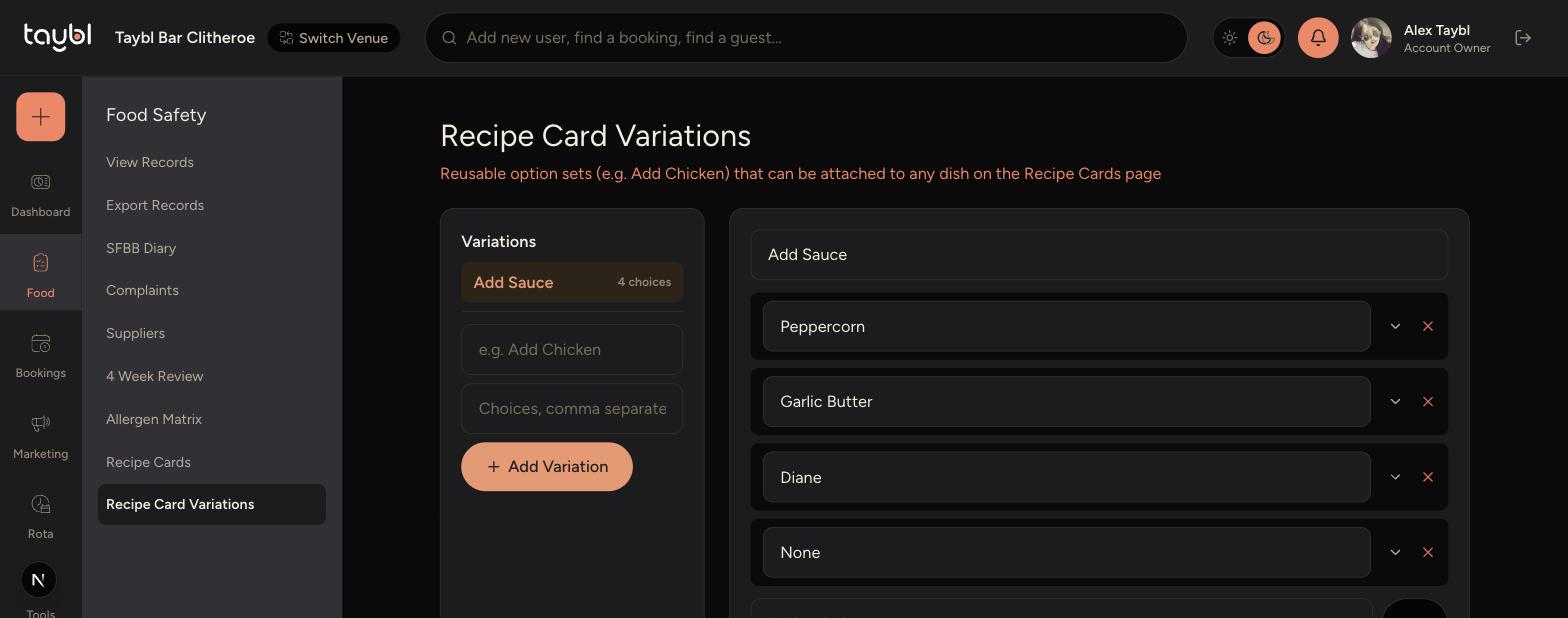Image resolution: width=1568 pixels, height=618 pixels.
Task: Switch to light mode sun toggle
Action: tap(1230, 38)
